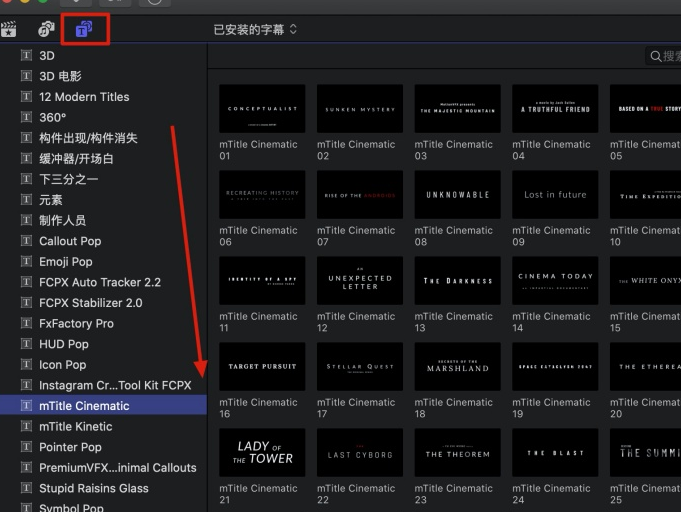The image size is (681, 512).
Task: Open the Photos and Audio sidebar icon
Action: [46, 29]
